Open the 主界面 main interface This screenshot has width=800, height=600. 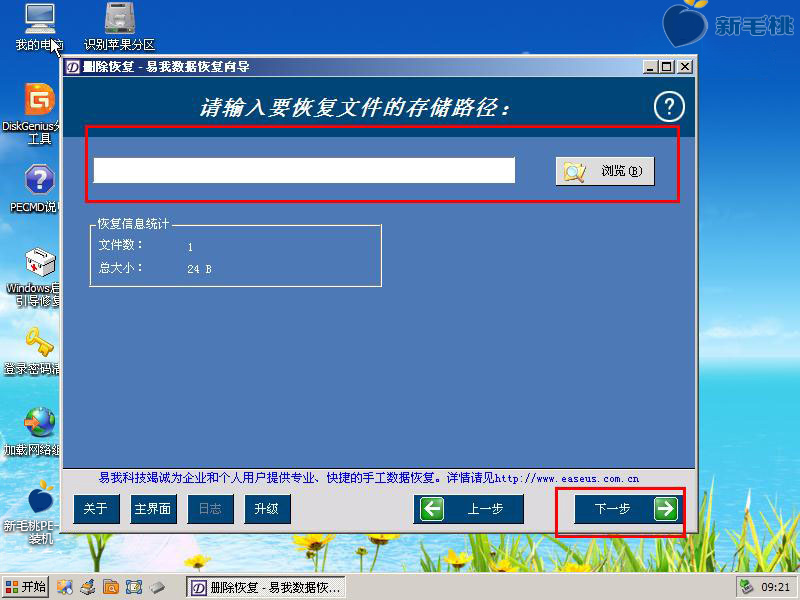(x=153, y=509)
